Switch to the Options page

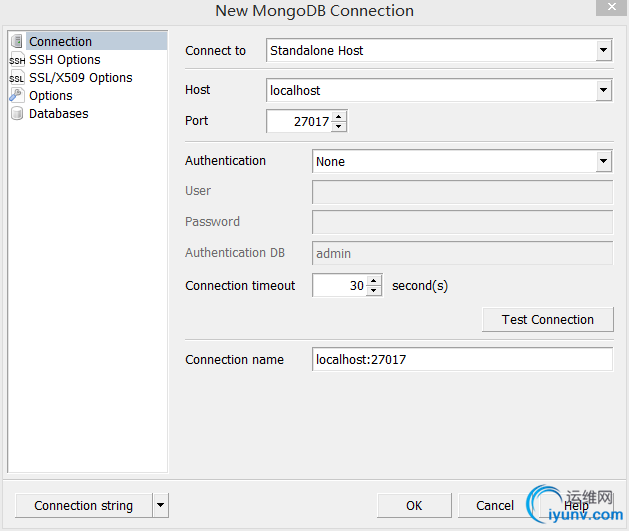[51, 95]
